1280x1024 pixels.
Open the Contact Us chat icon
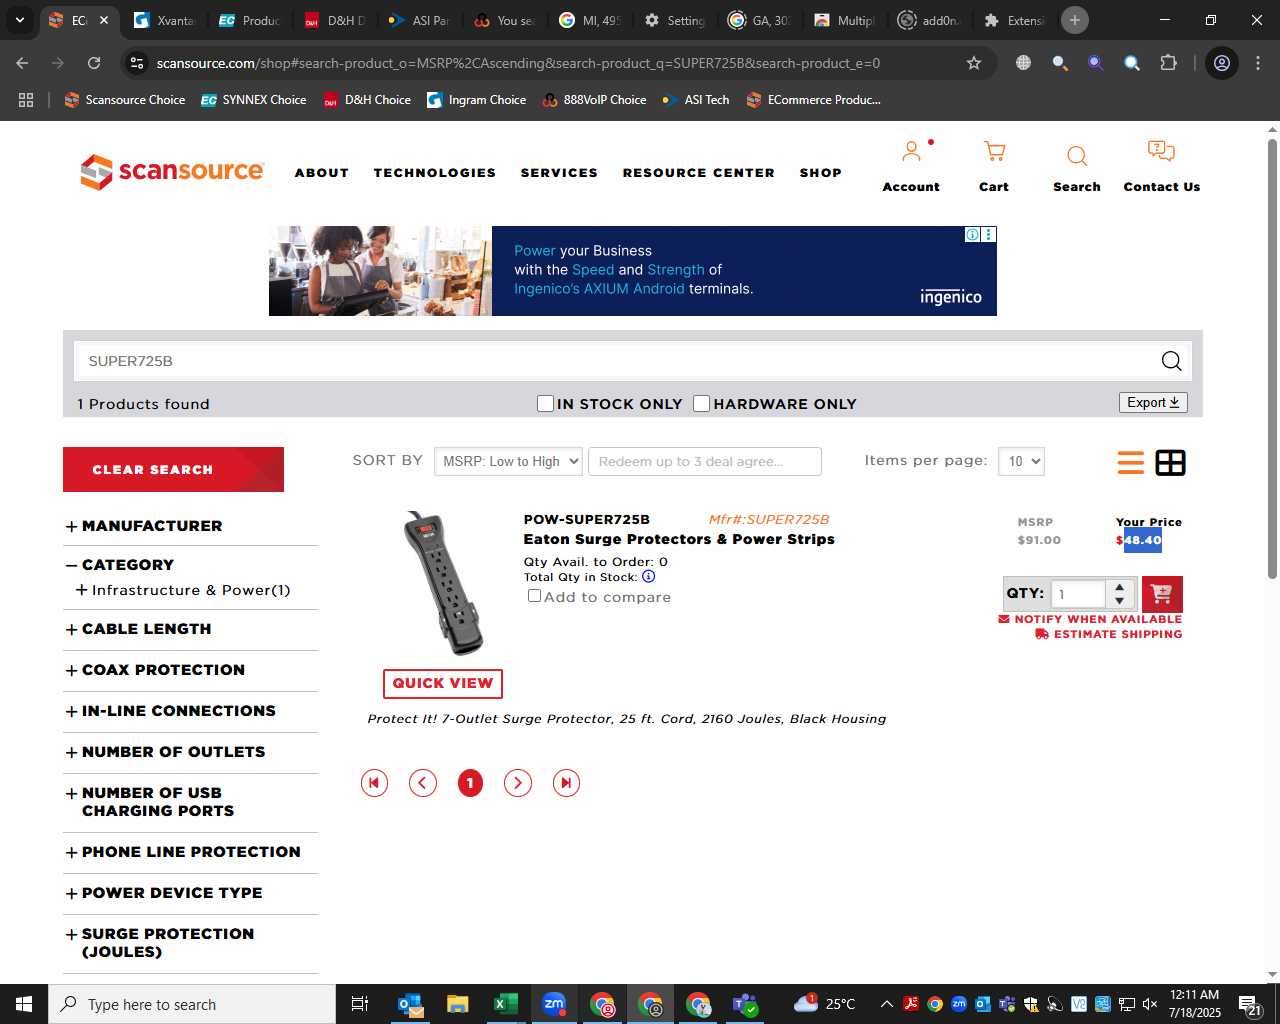(1161, 152)
